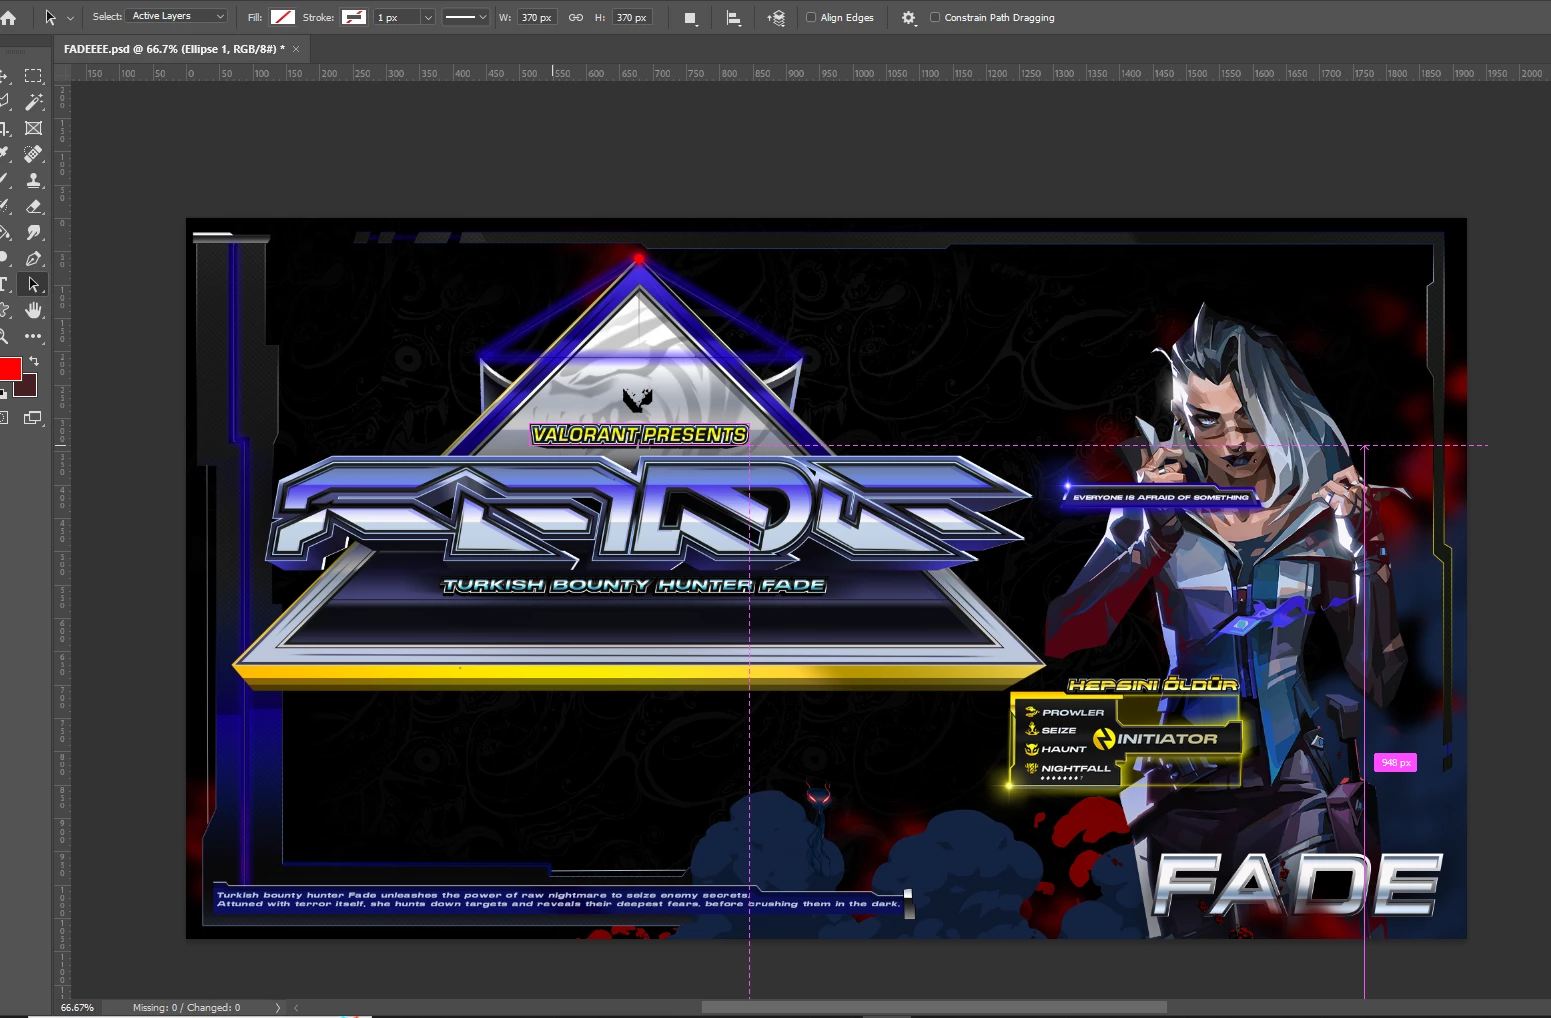Click the INITIATOR label on canvas
Image resolution: width=1551 pixels, height=1018 pixels.
(1167, 739)
